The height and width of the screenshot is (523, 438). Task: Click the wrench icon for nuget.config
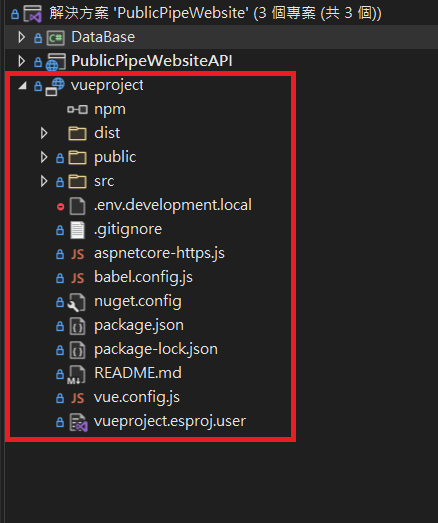tap(77, 302)
